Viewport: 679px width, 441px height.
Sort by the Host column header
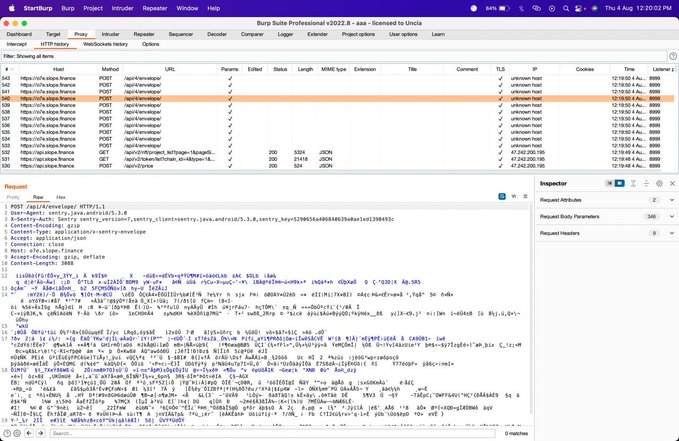[x=58, y=69]
